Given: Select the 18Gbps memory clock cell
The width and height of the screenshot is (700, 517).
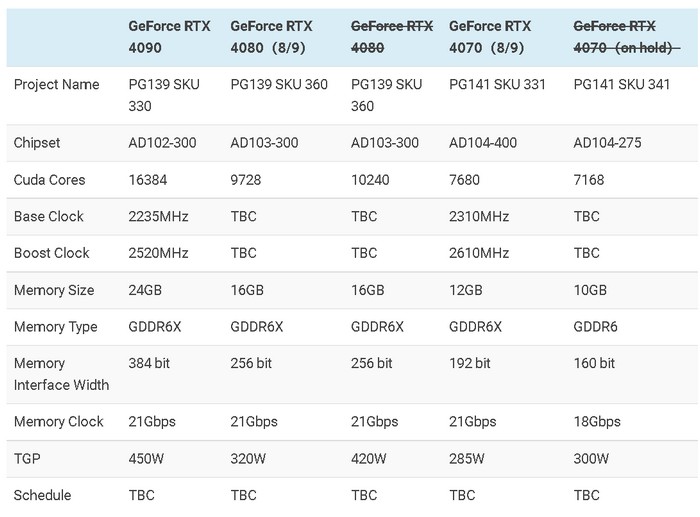Looking at the screenshot, I should 599,422.
